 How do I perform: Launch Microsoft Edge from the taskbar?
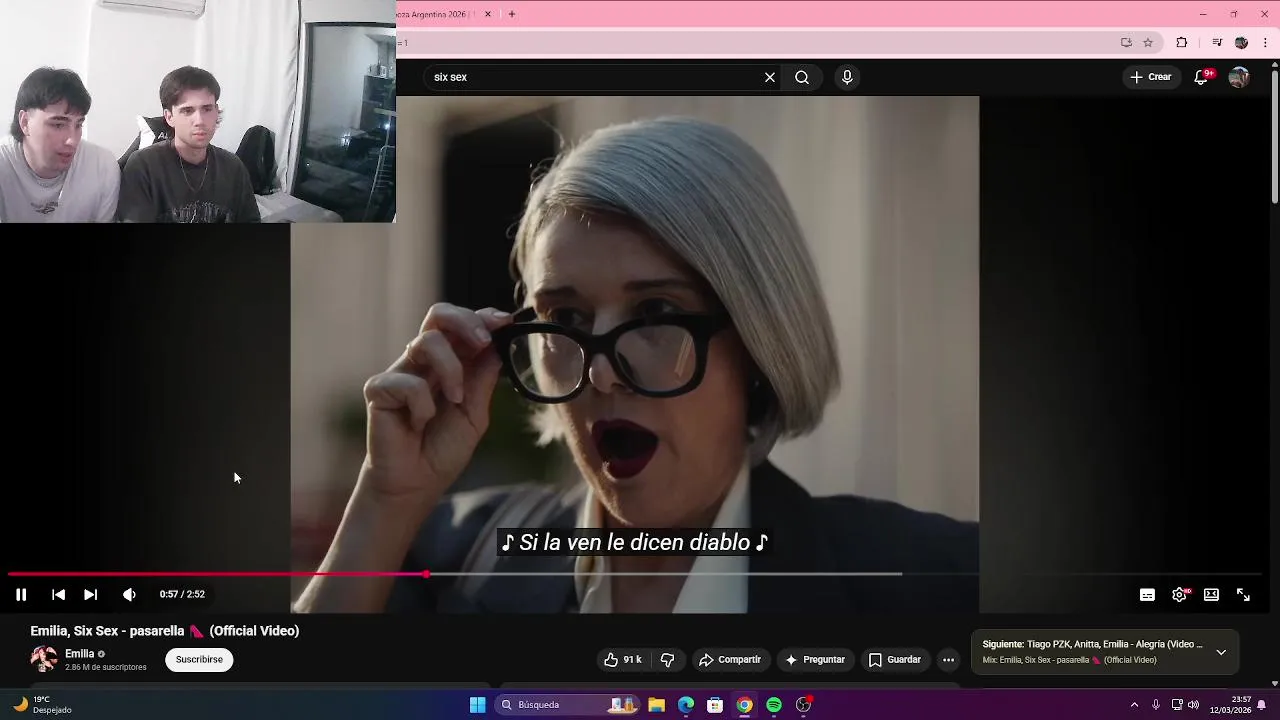coord(686,705)
